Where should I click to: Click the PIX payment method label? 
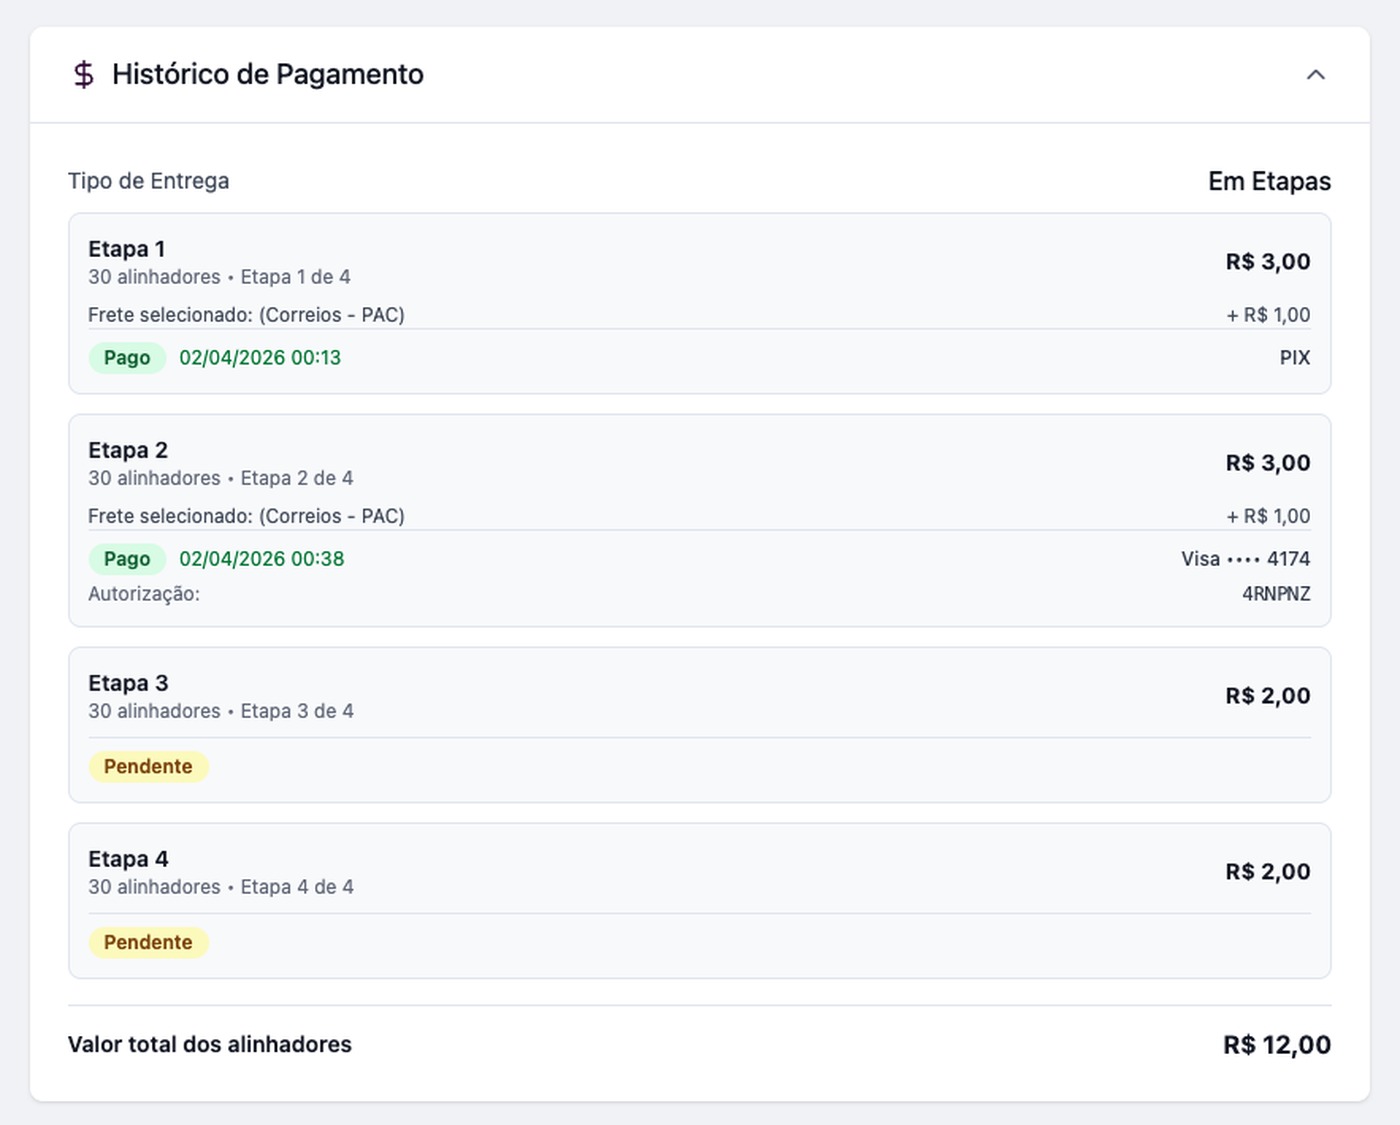click(1294, 358)
